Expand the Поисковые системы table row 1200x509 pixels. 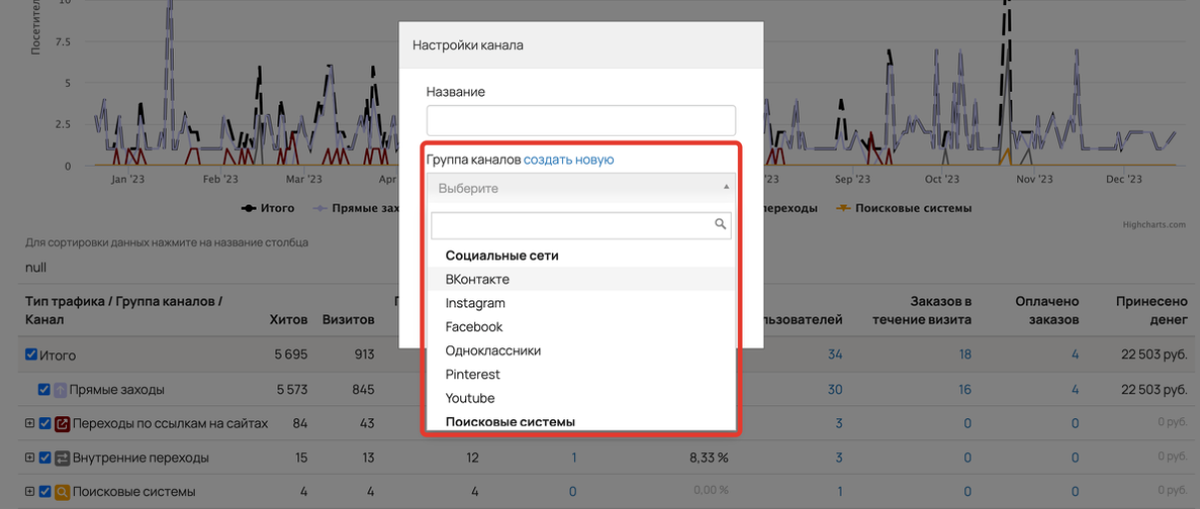29,492
